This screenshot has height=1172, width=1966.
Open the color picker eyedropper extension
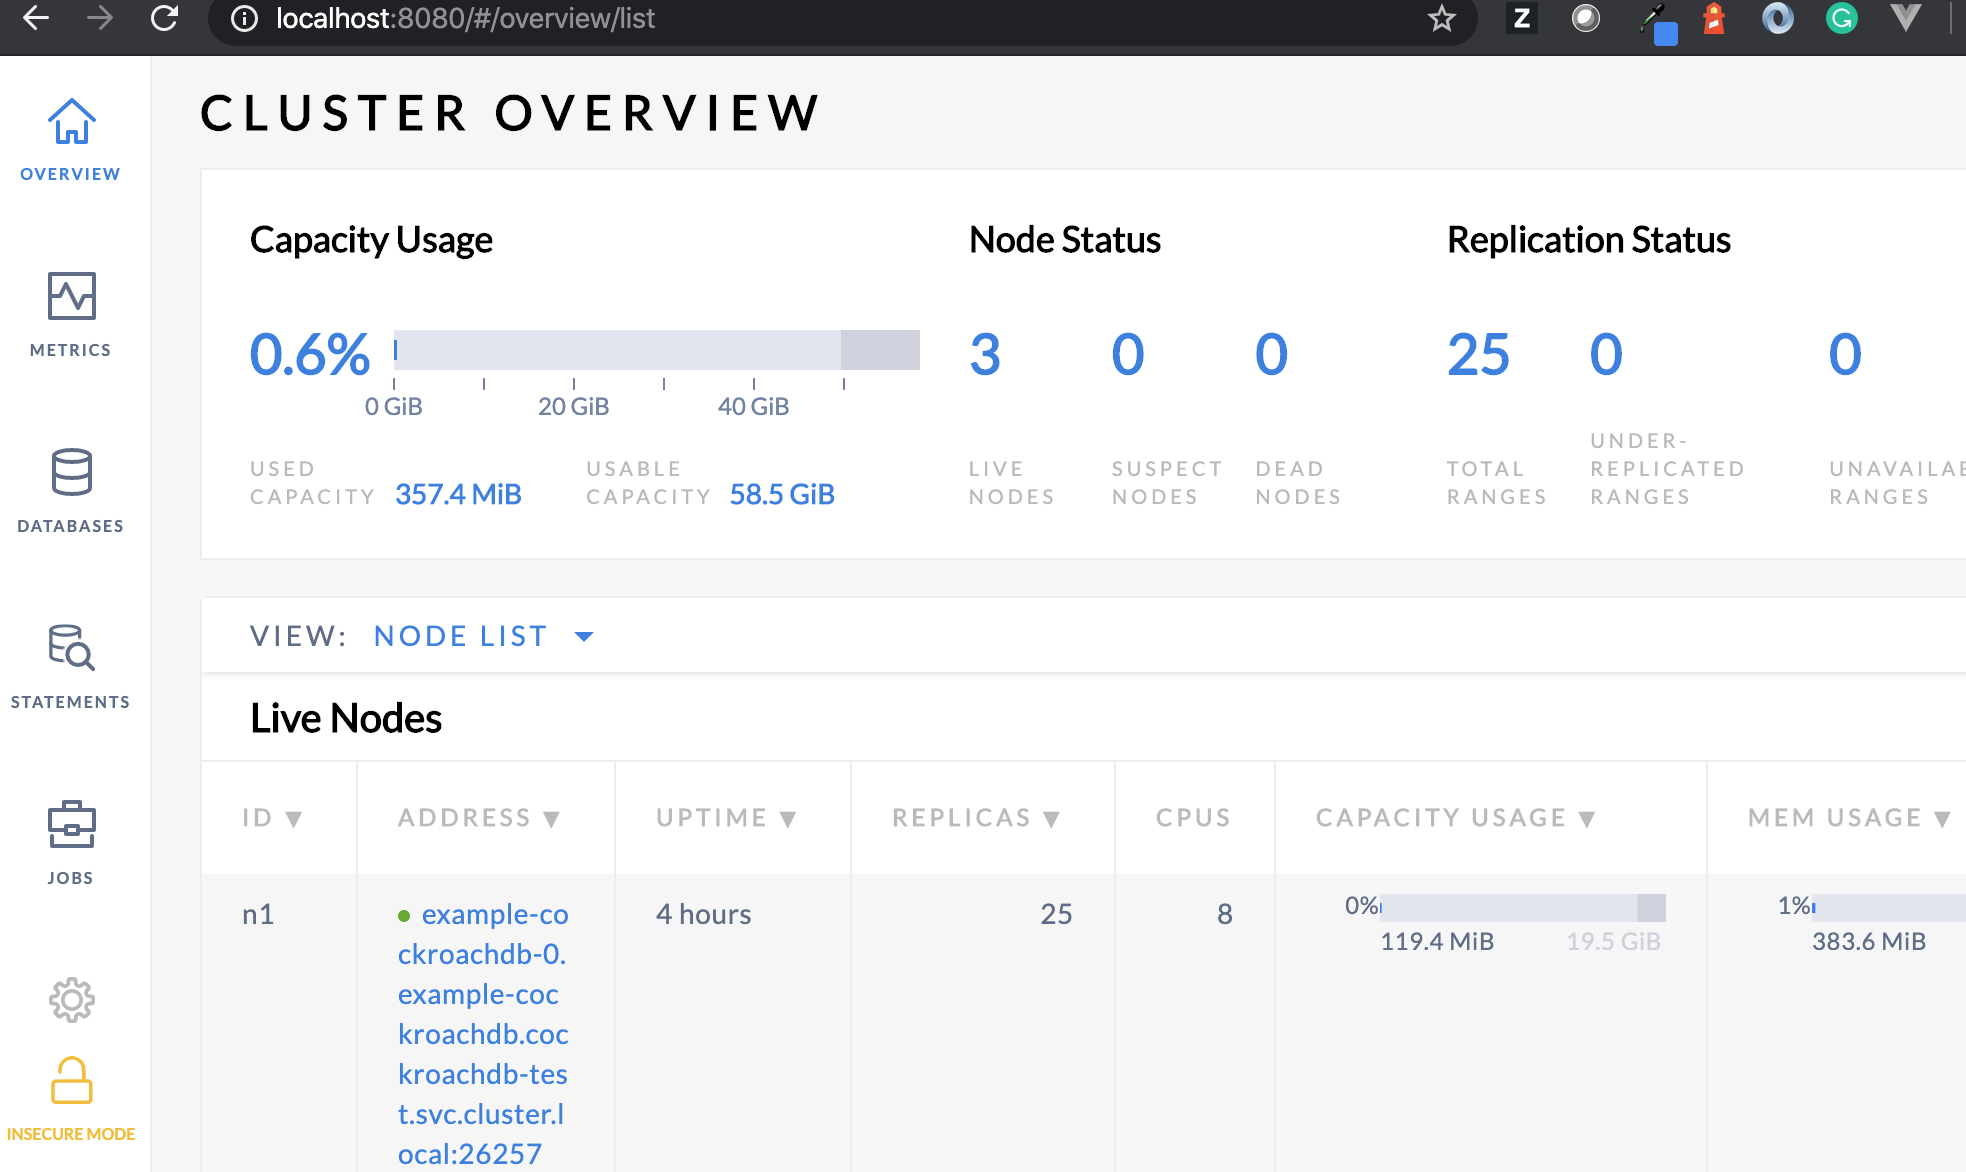1657,22
